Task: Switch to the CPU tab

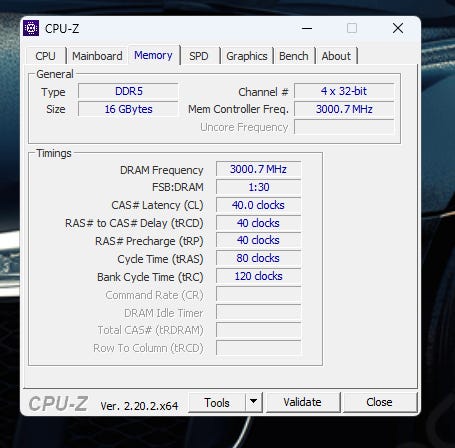Action: click(x=45, y=56)
